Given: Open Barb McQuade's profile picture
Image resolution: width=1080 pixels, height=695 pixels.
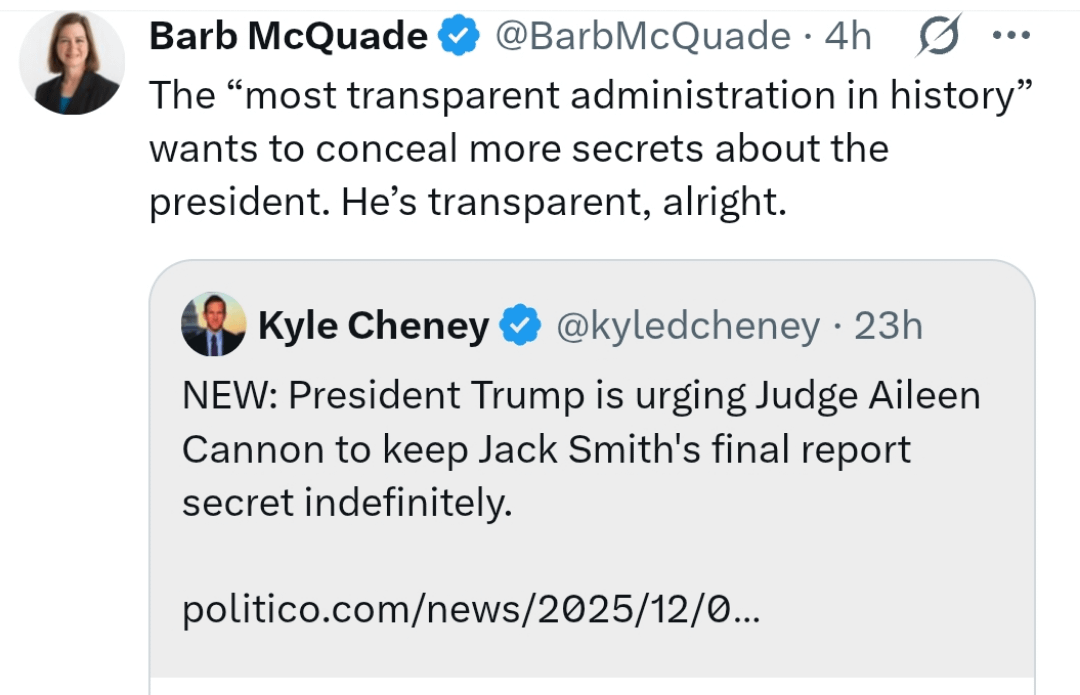Looking at the screenshot, I should pyautogui.click(x=72, y=63).
